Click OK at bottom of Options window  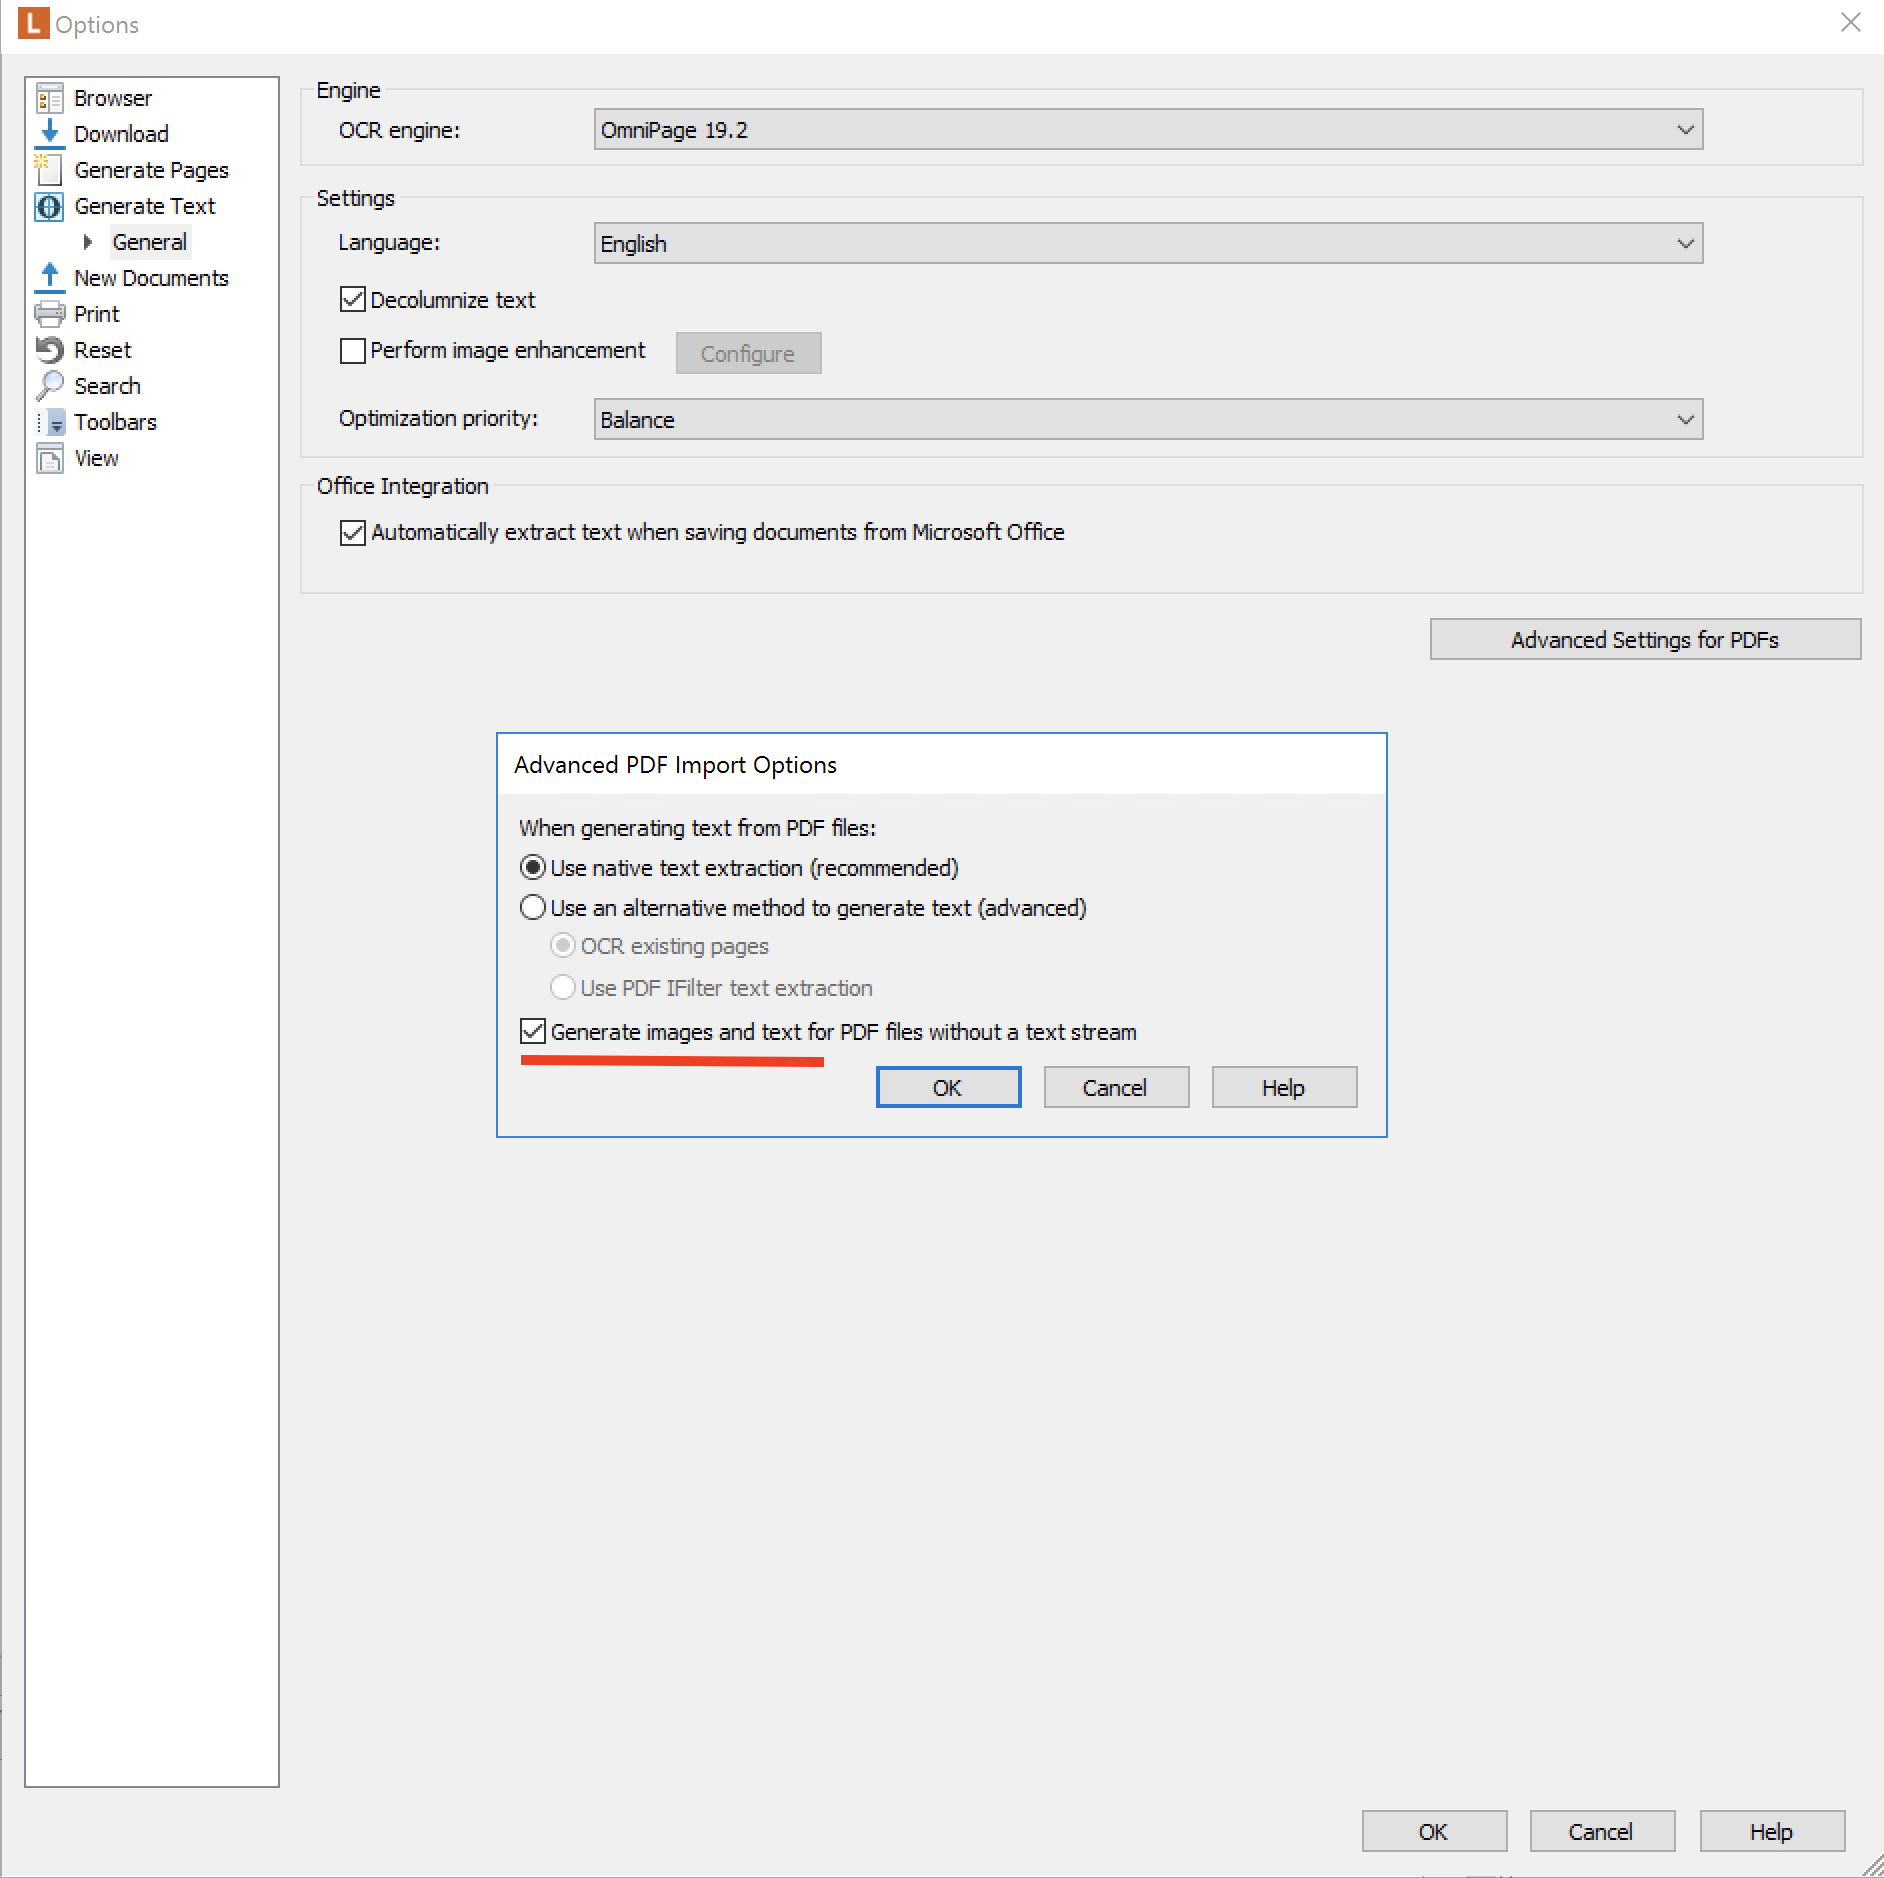pyautogui.click(x=1434, y=1831)
